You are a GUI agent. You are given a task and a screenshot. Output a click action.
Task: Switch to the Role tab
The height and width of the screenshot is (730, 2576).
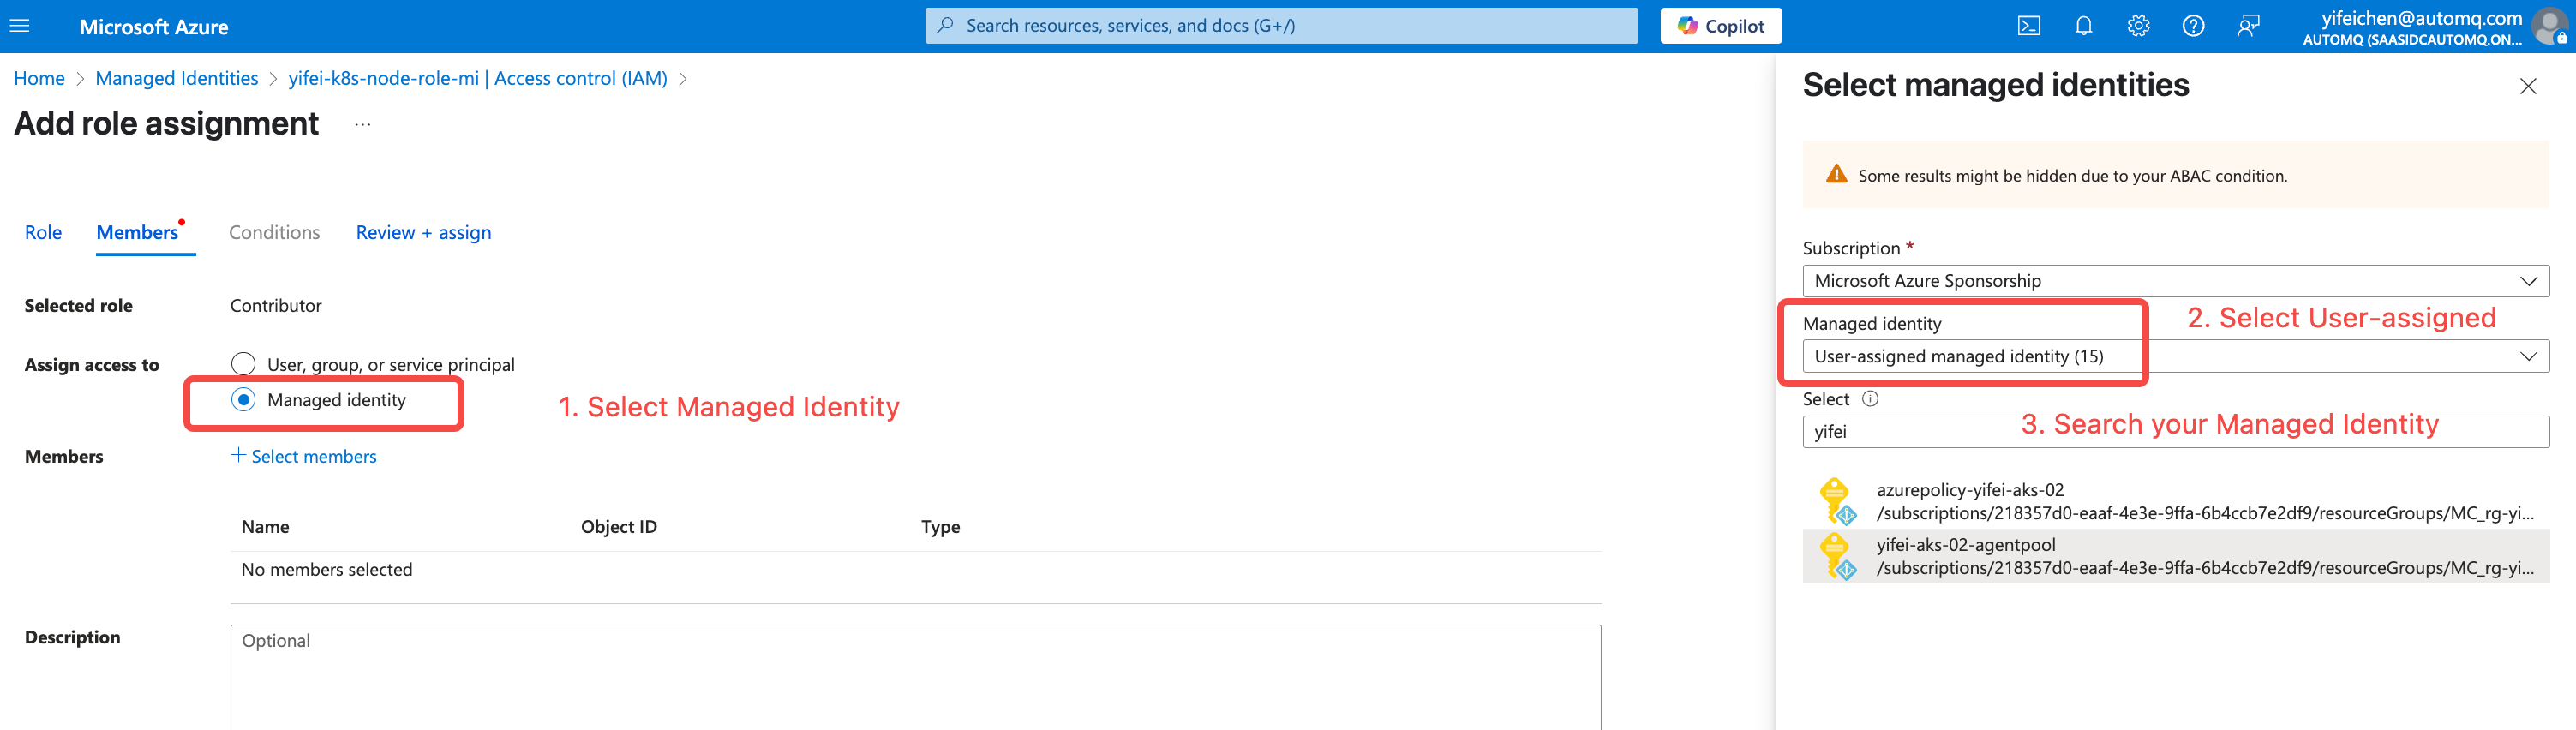point(43,232)
